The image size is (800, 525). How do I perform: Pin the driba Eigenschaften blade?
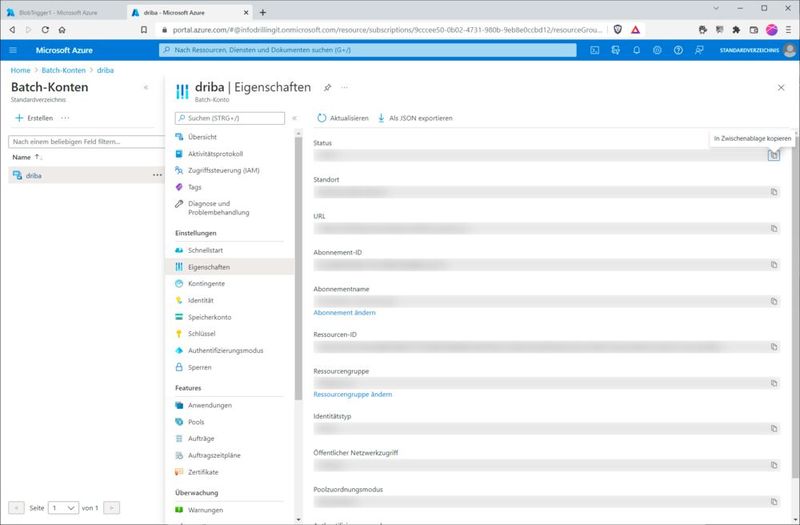point(327,87)
